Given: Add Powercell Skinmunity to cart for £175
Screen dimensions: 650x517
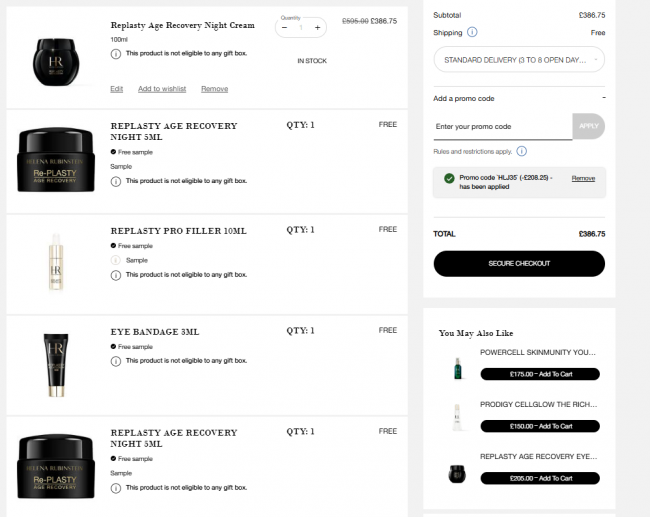Looking at the screenshot, I should (540, 374).
